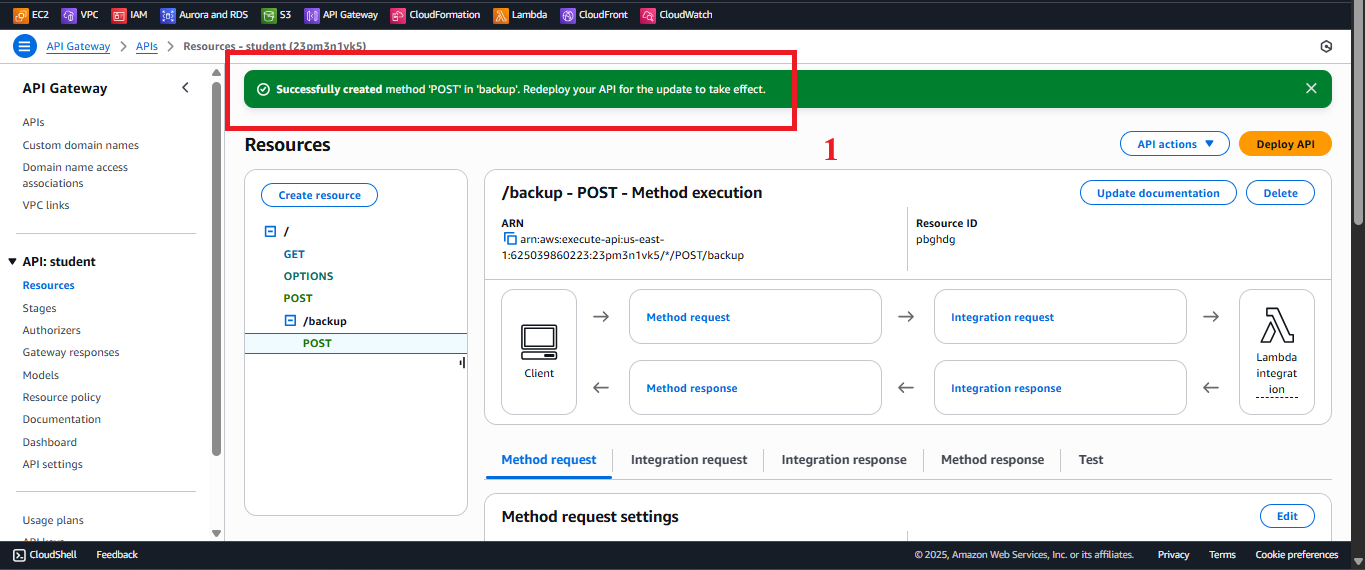Open Gateway responses in sidebar

pyautogui.click(x=71, y=352)
